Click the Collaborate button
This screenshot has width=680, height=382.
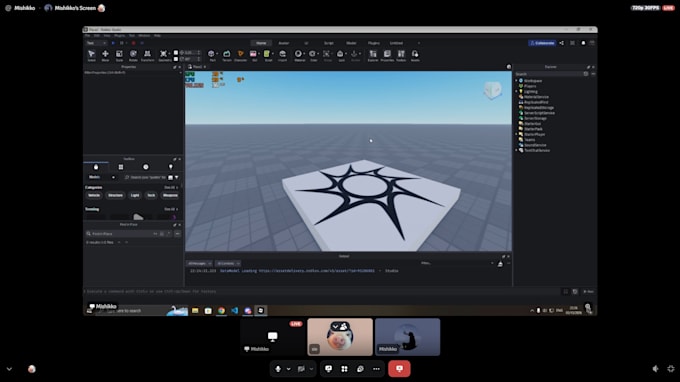[x=542, y=43]
